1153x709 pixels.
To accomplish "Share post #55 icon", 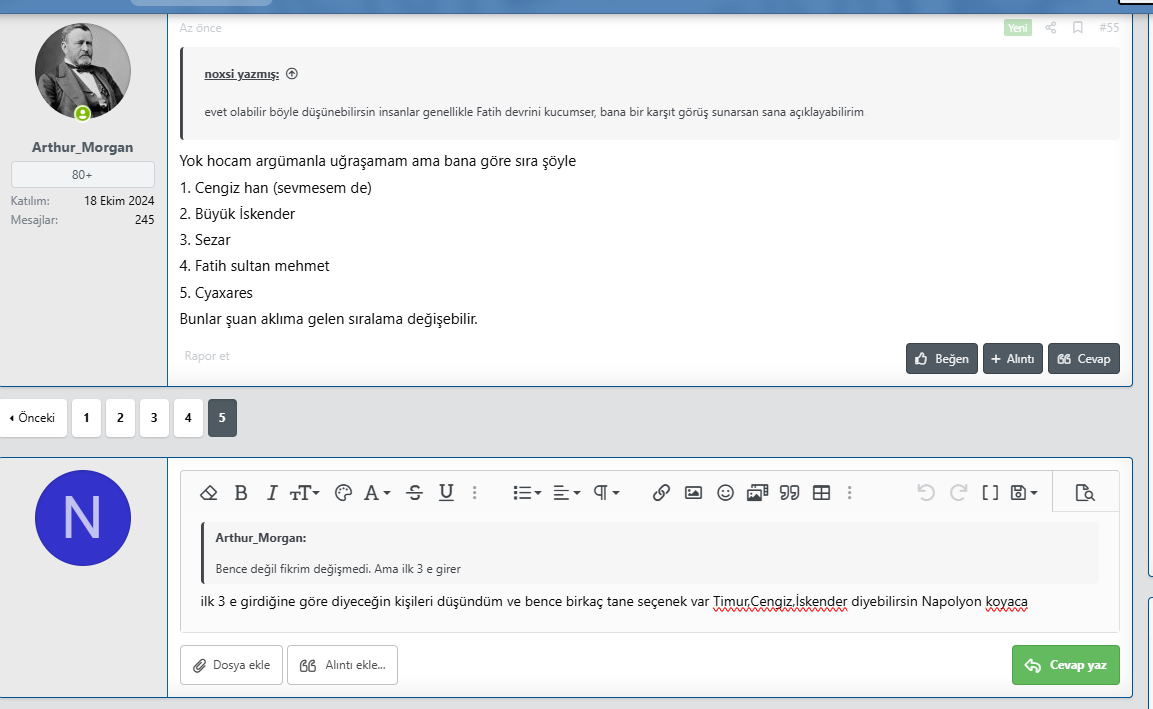I will (x=1051, y=28).
